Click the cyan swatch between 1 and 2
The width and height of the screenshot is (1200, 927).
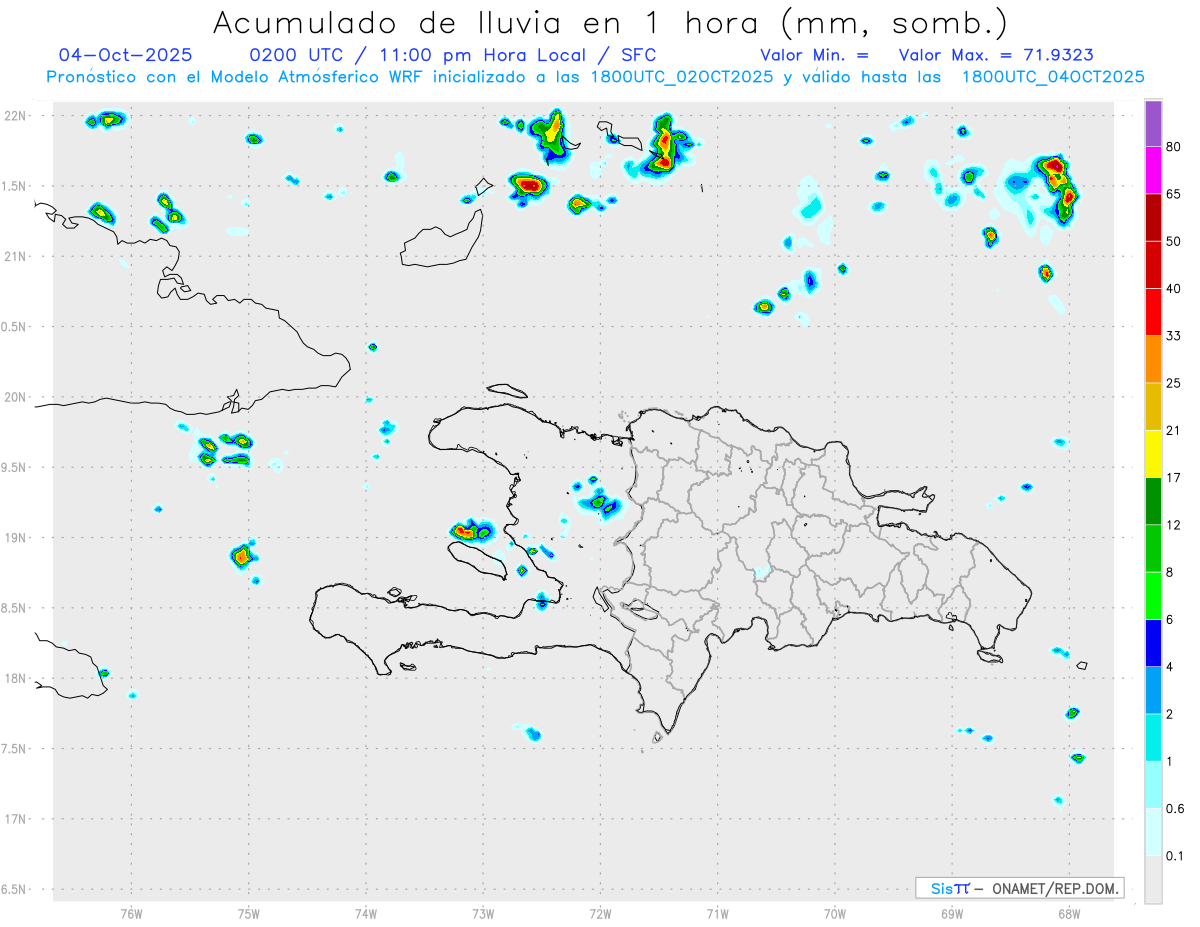(x=1153, y=736)
